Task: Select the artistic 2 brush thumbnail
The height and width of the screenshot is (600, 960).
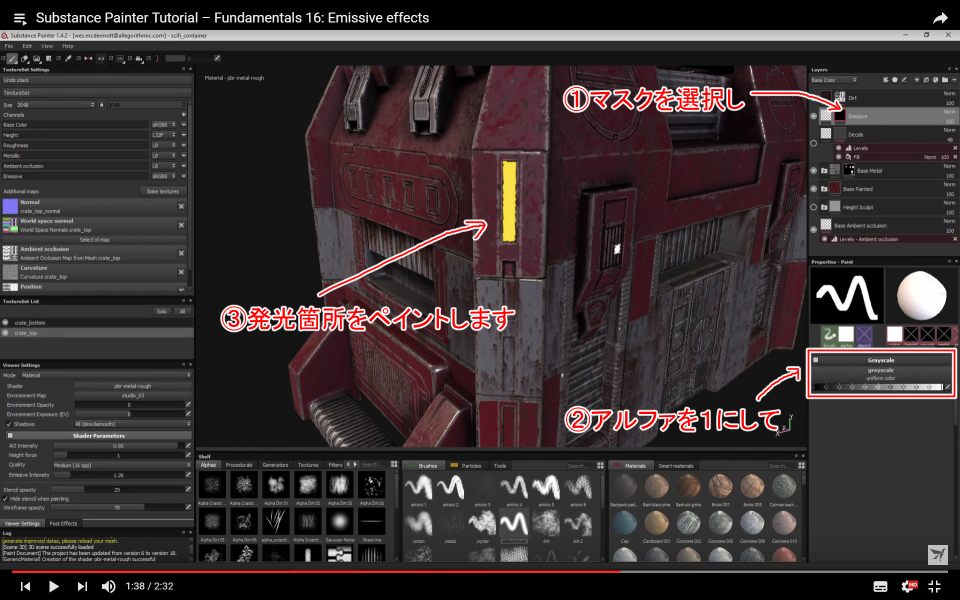Action: (x=451, y=488)
